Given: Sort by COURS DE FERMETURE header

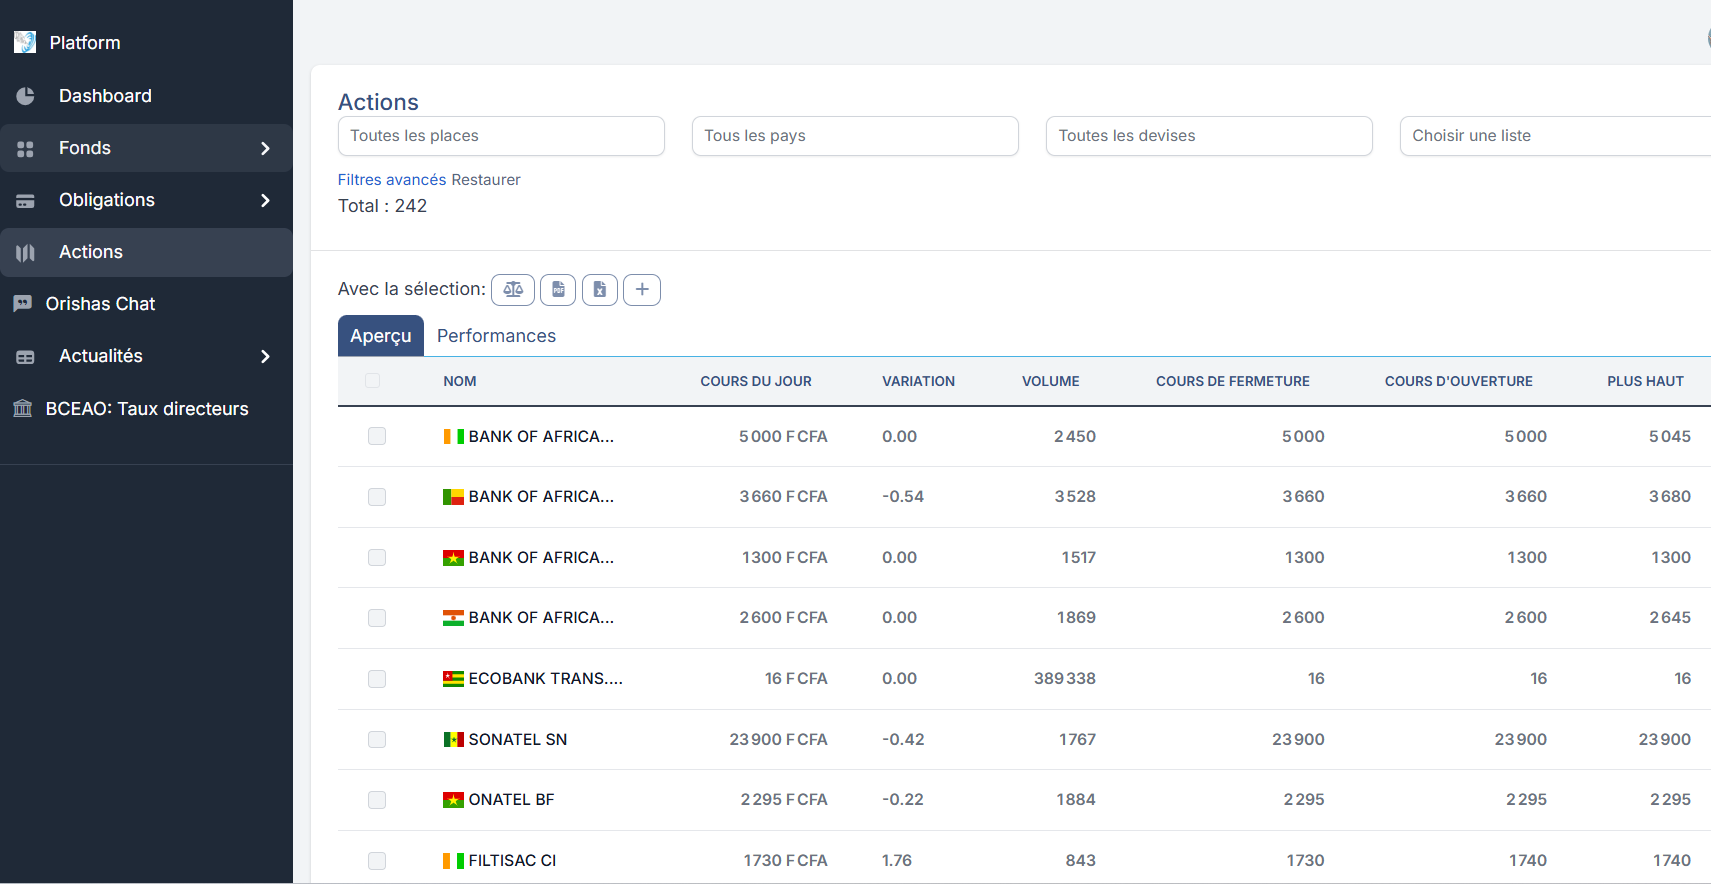Looking at the screenshot, I should [x=1233, y=382].
